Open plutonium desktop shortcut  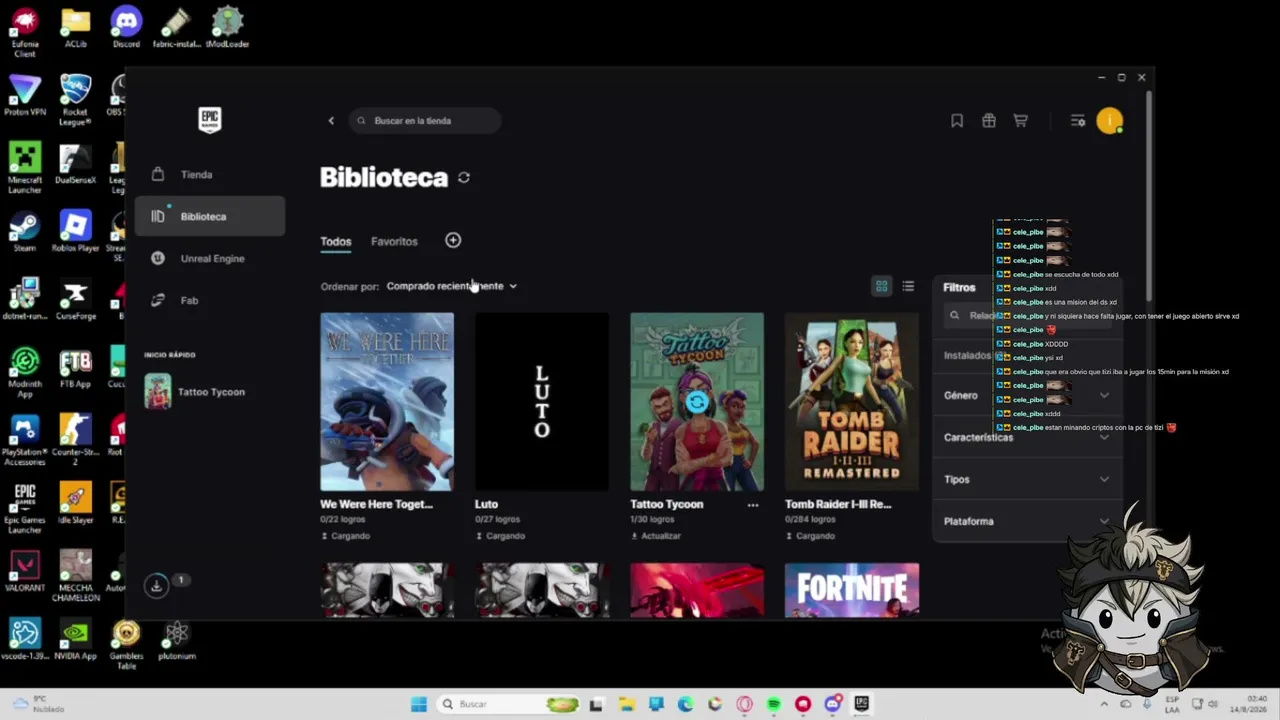click(x=177, y=639)
